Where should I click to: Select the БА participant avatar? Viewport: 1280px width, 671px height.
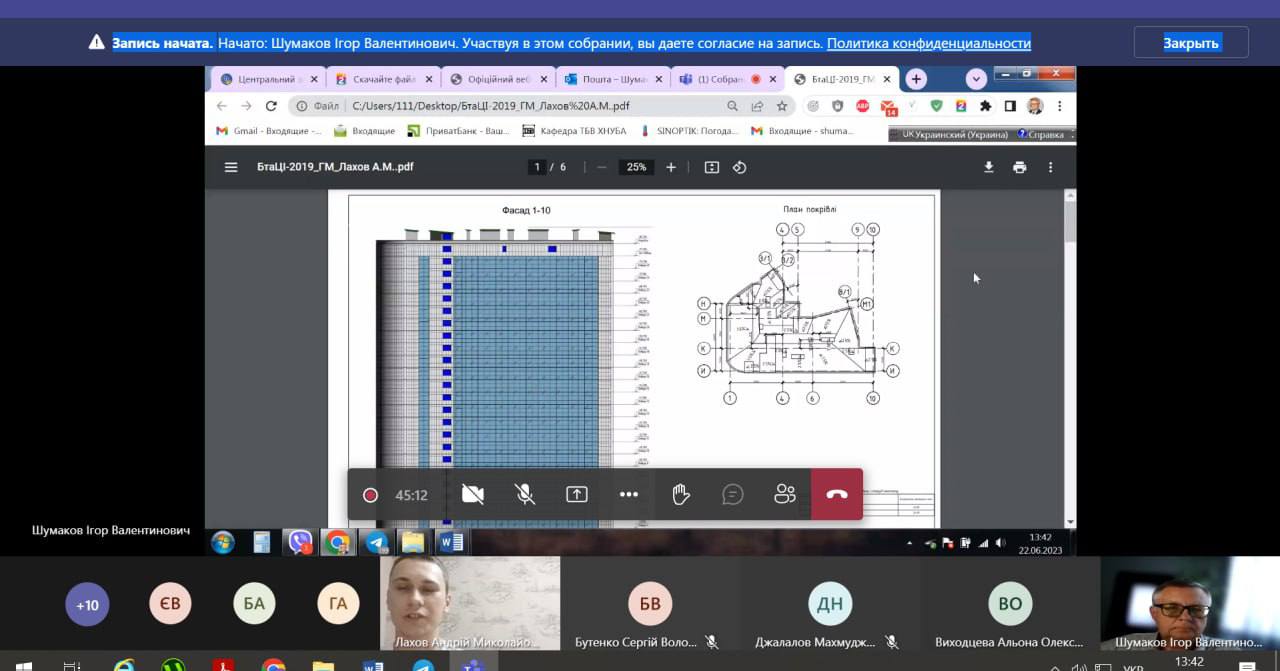click(x=254, y=604)
